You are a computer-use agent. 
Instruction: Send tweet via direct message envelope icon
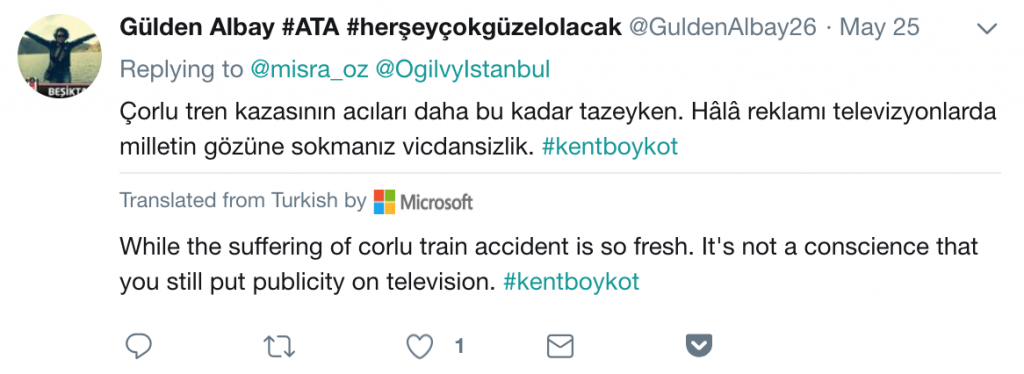tap(560, 347)
